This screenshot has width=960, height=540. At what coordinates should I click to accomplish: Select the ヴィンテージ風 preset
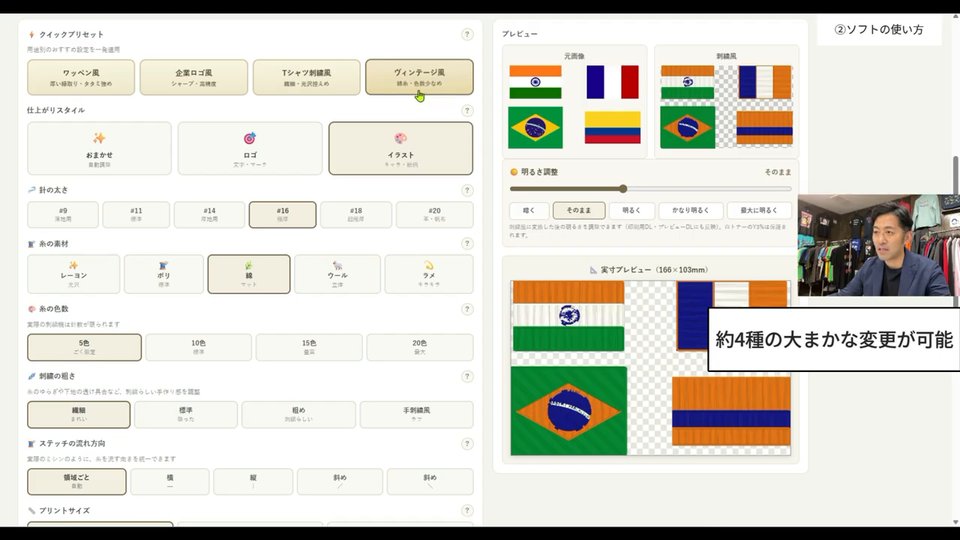(419, 77)
